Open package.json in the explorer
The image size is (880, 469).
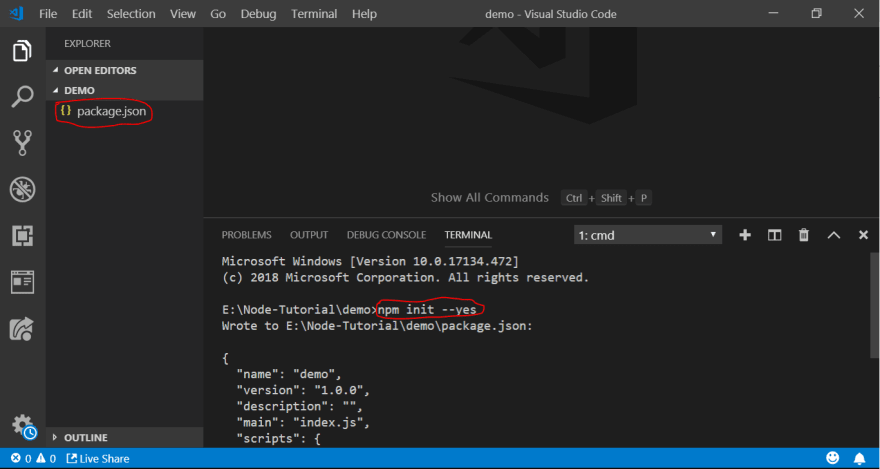click(x=111, y=111)
